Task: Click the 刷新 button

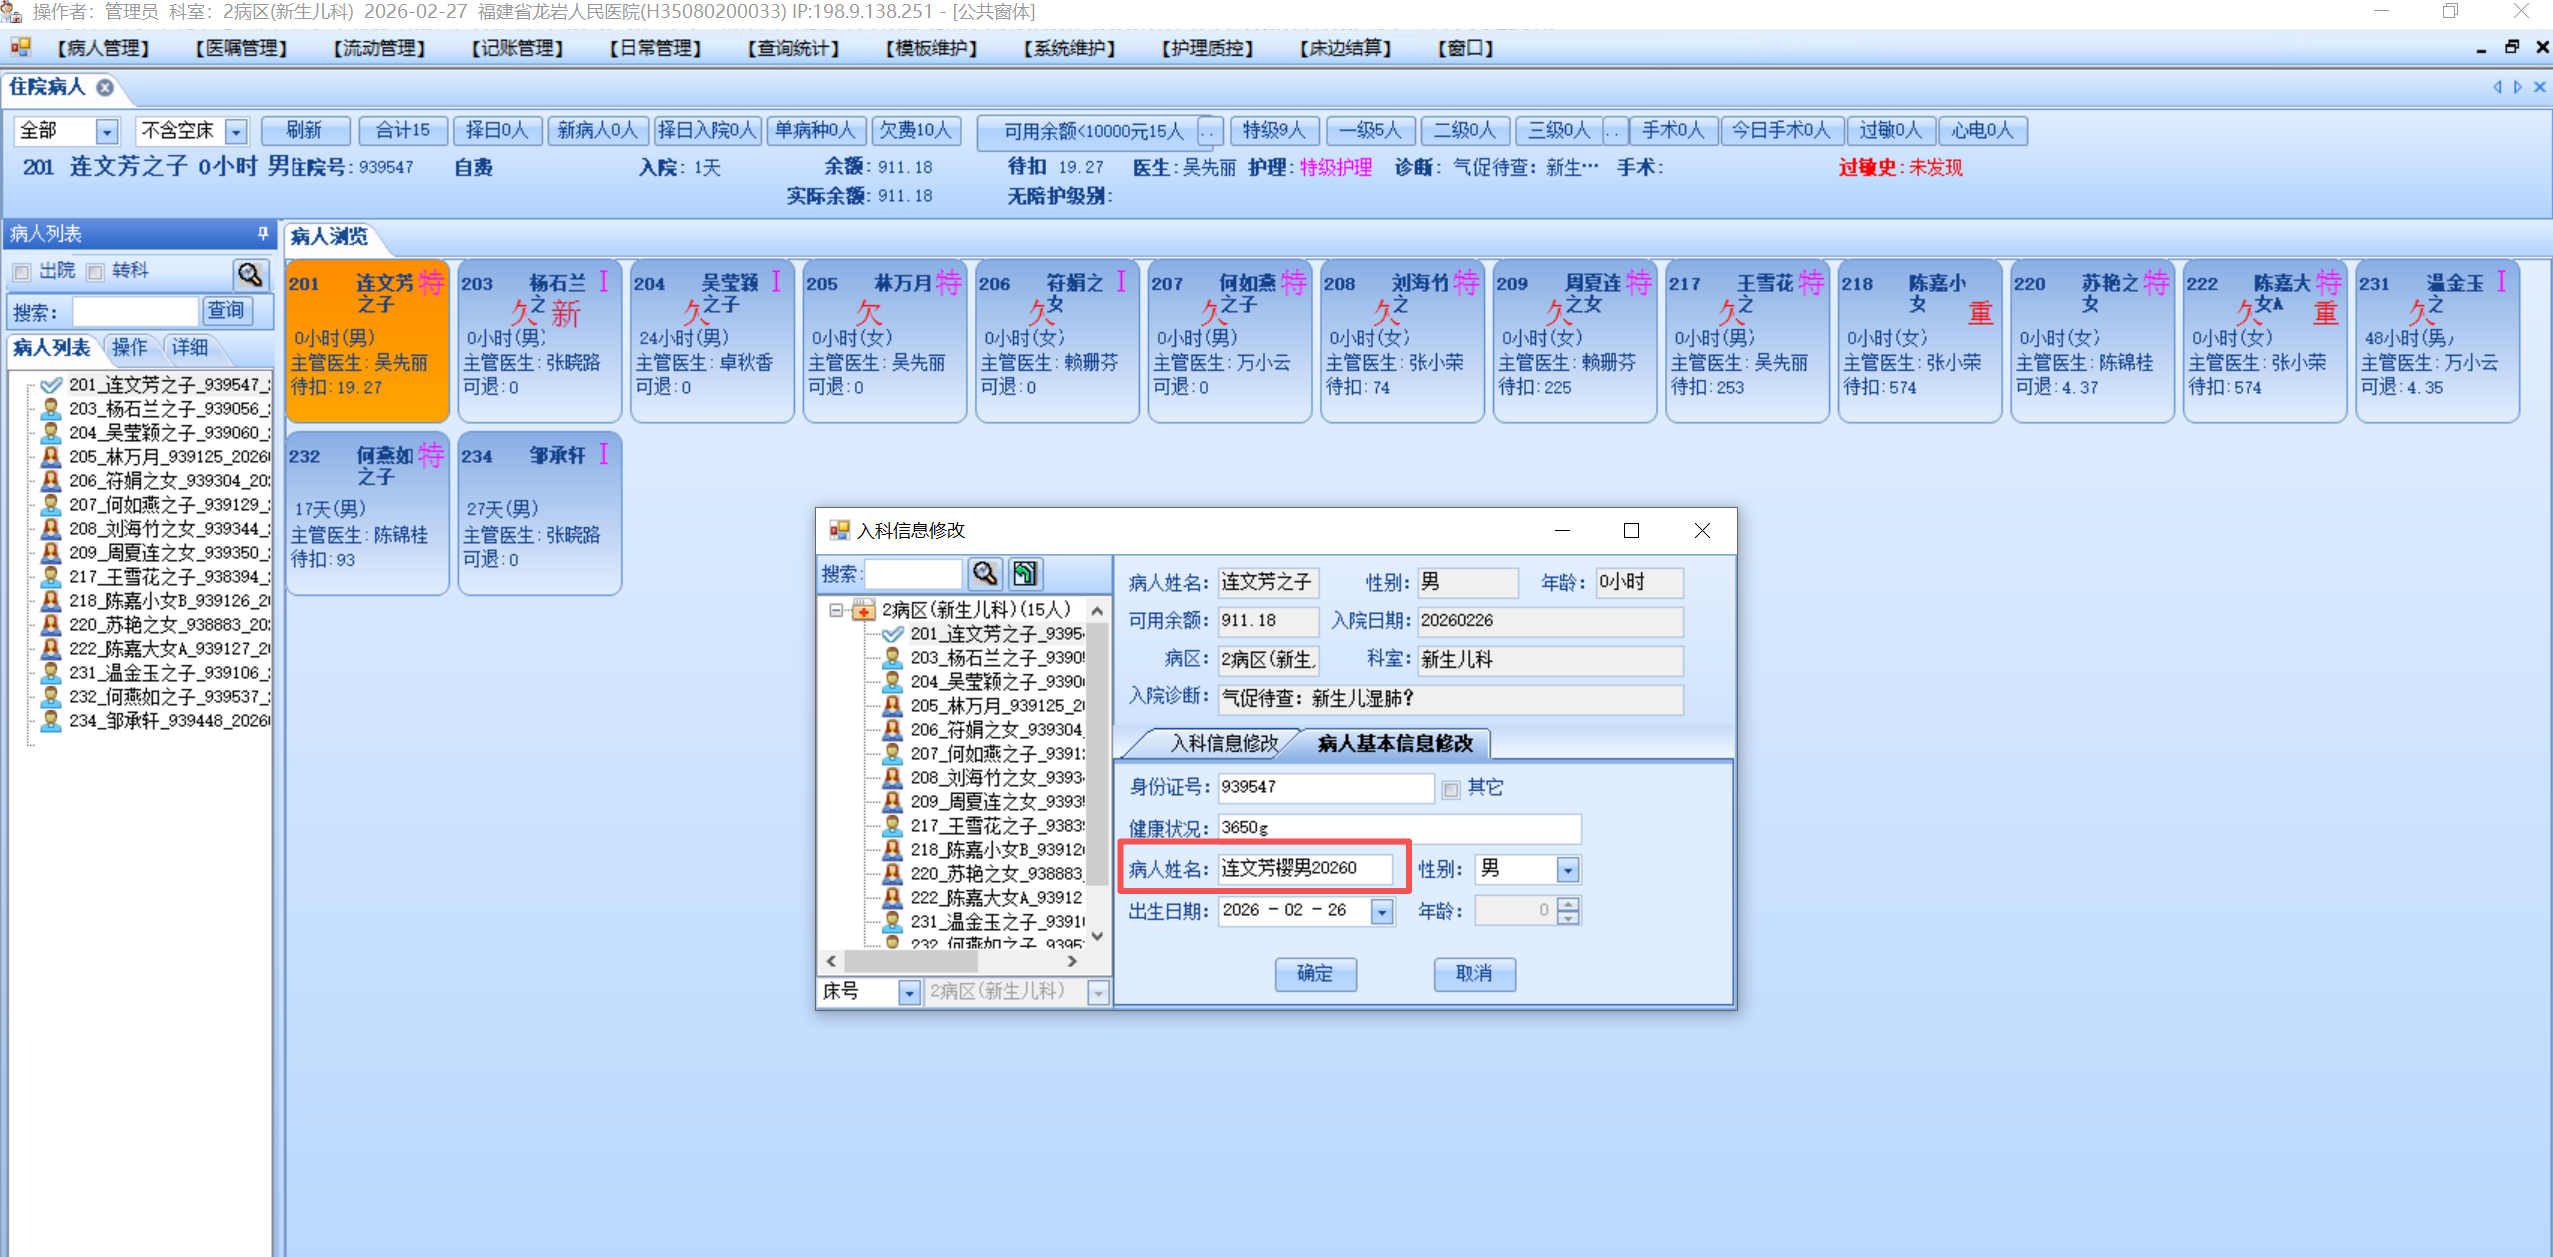Action: coord(304,130)
